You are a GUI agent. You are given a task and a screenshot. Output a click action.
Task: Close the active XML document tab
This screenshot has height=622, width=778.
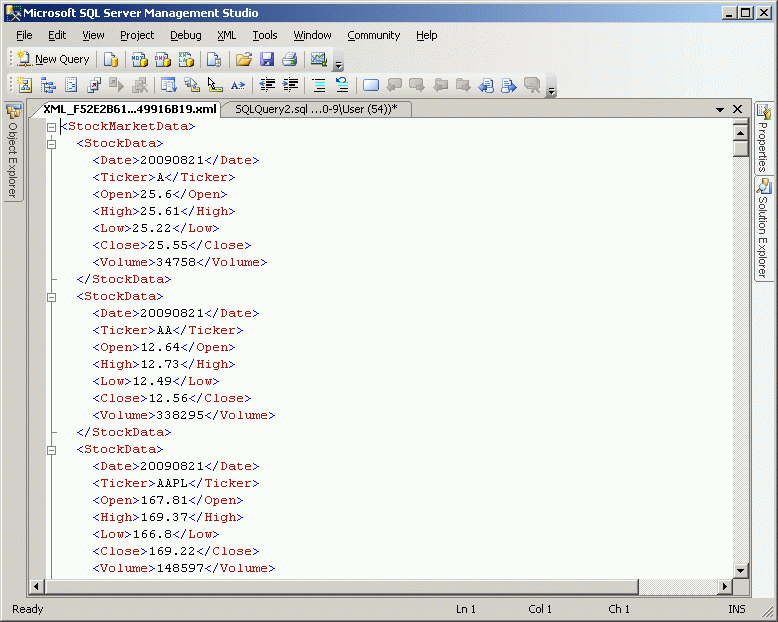[x=738, y=109]
